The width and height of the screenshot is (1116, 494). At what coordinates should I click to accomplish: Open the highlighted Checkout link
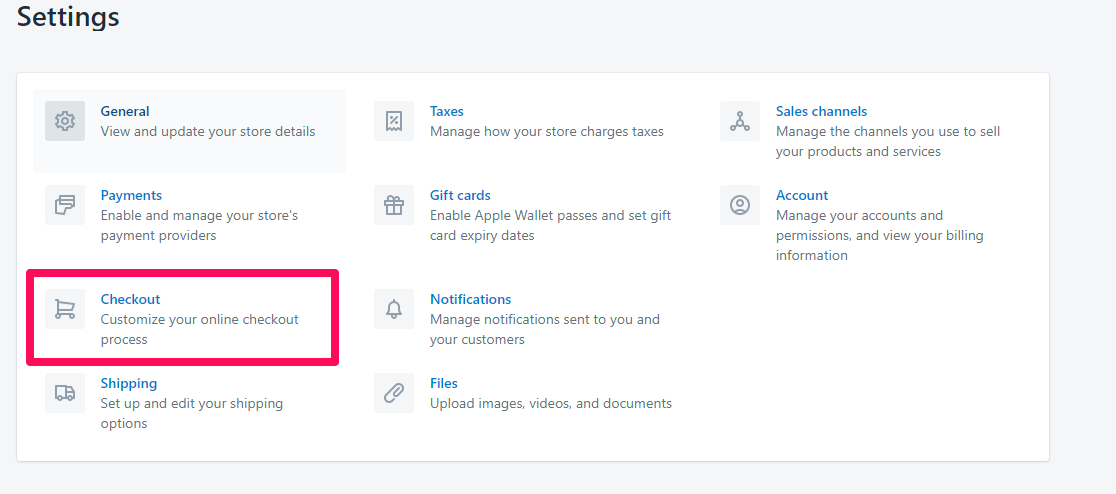130,299
